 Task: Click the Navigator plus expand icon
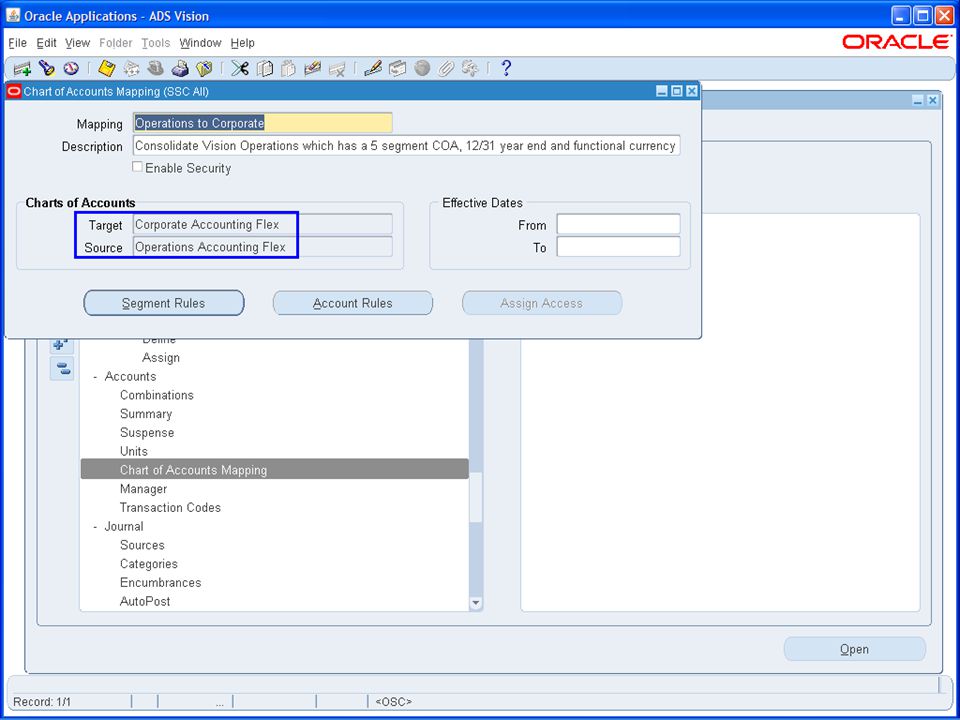pos(61,344)
